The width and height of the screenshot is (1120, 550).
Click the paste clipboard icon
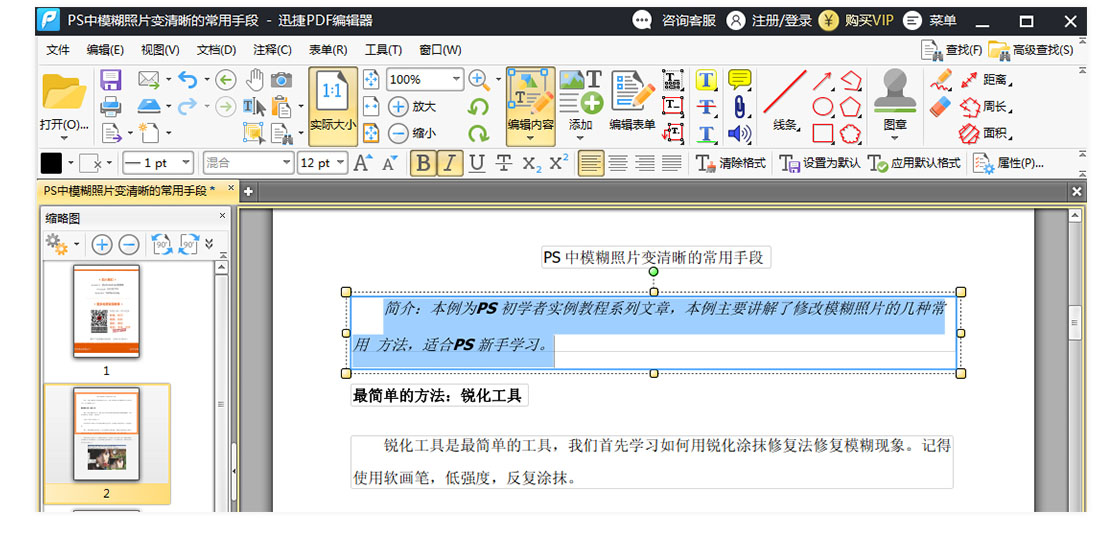pyautogui.click(x=281, y=106)
